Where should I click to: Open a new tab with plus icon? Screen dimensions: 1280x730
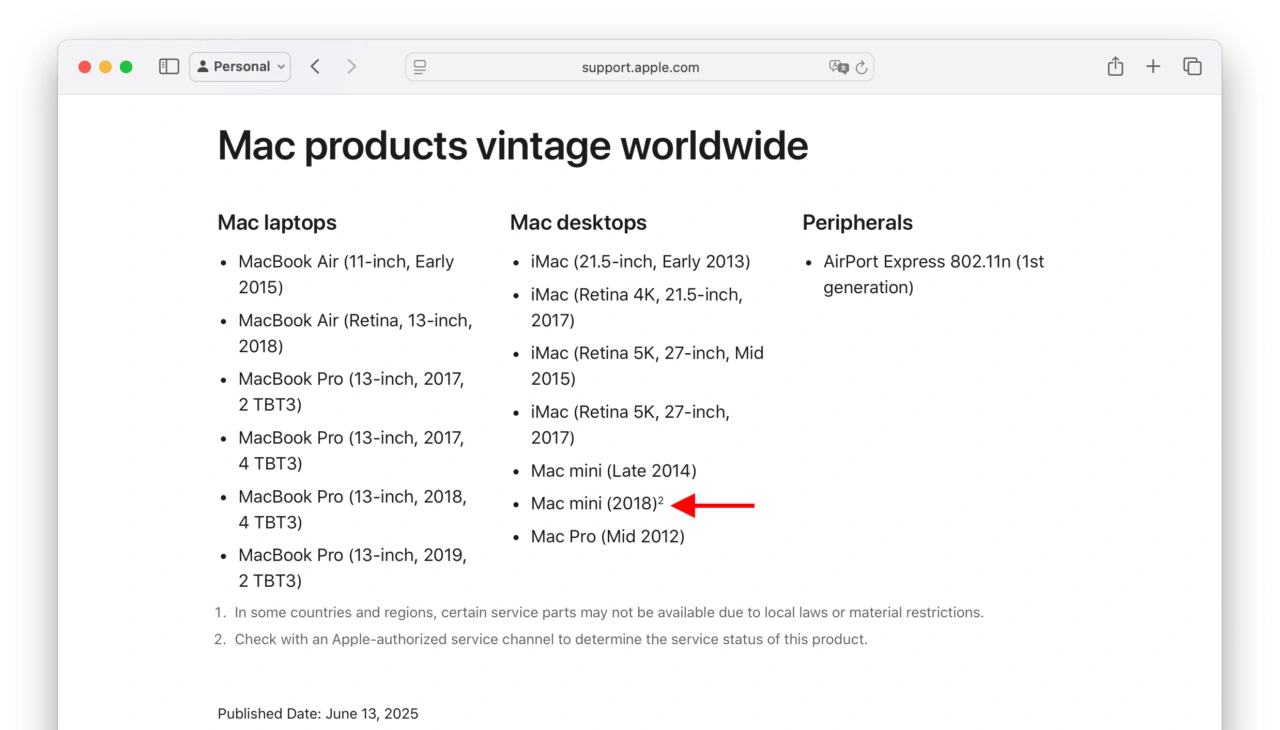coord(1153,67)
